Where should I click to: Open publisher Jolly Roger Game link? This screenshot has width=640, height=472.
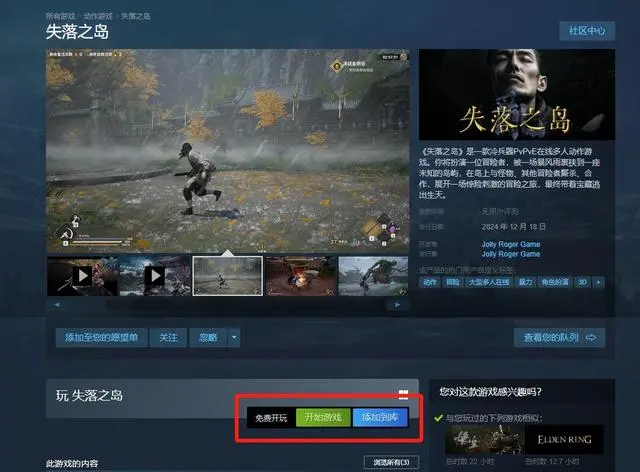click(x=511, y=254)
